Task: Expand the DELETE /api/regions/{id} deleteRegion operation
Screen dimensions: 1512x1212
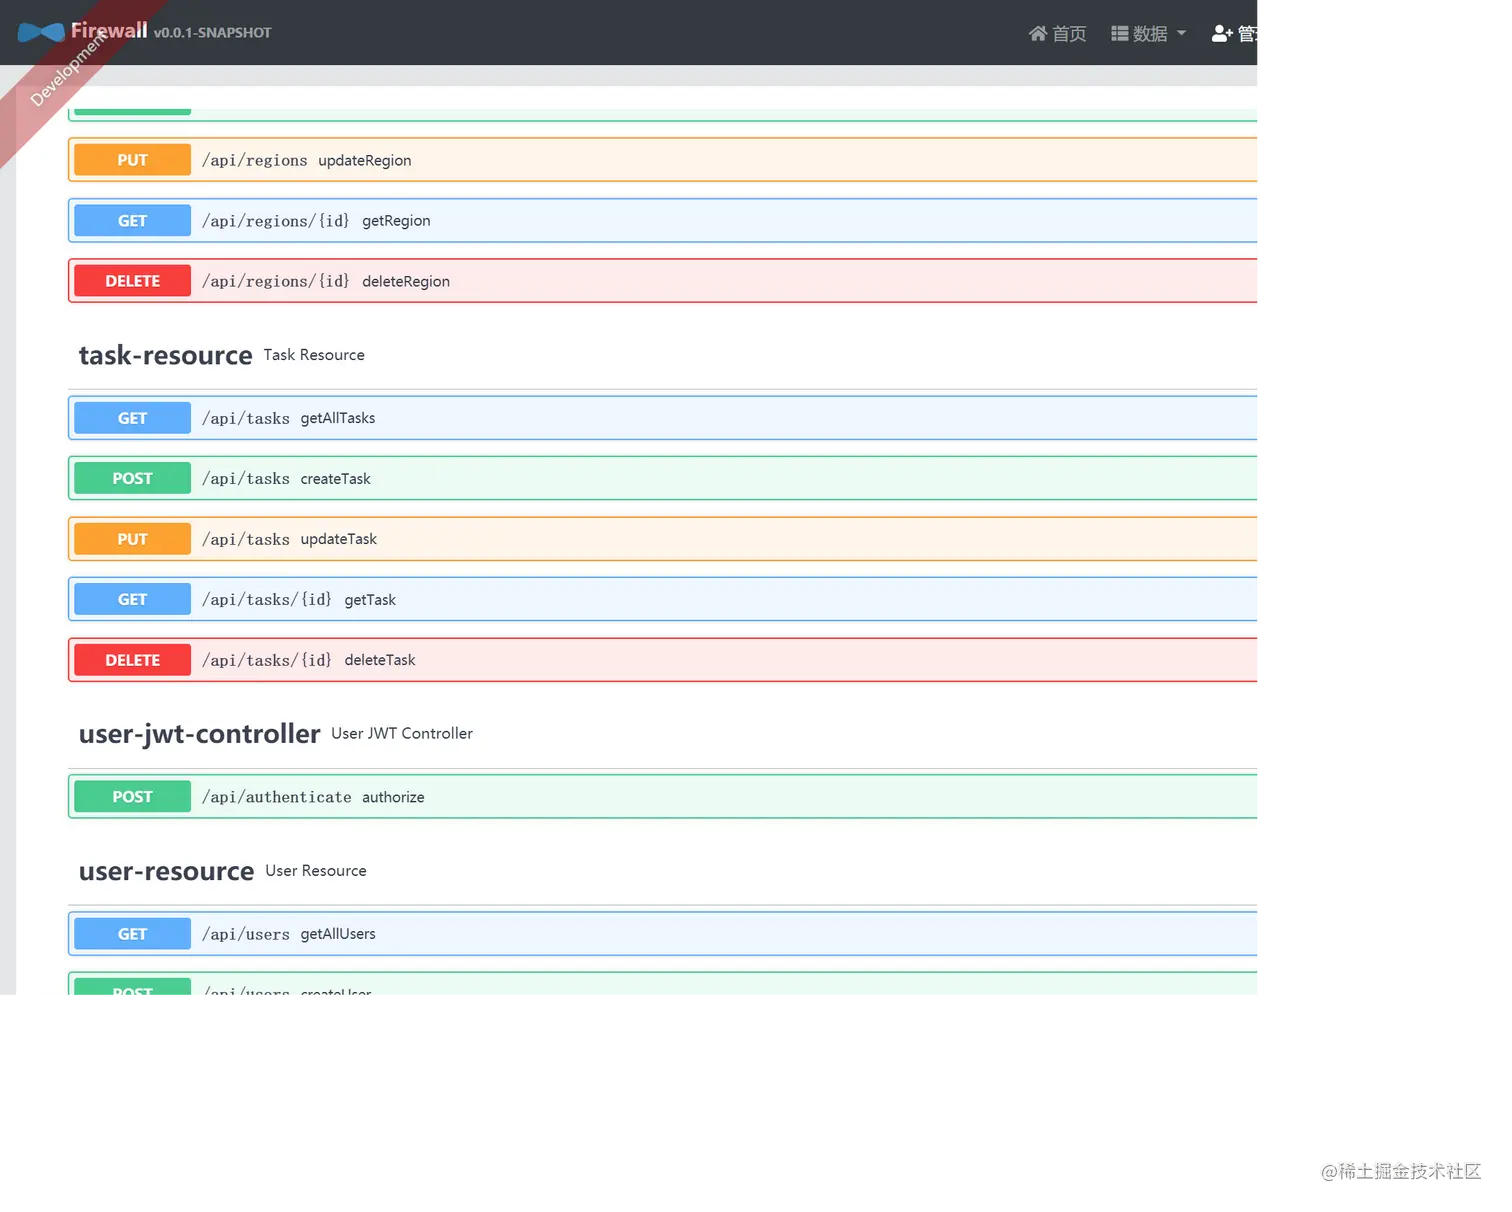Action: pyautogui.click(x=662, y=281)
